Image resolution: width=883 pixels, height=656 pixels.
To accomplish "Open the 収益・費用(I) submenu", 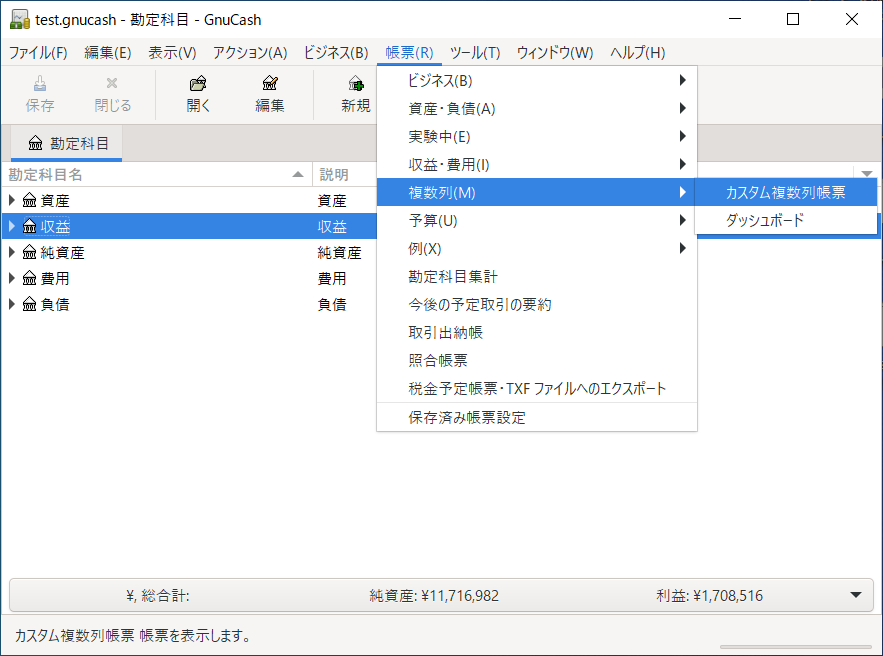I will [537, 164].
